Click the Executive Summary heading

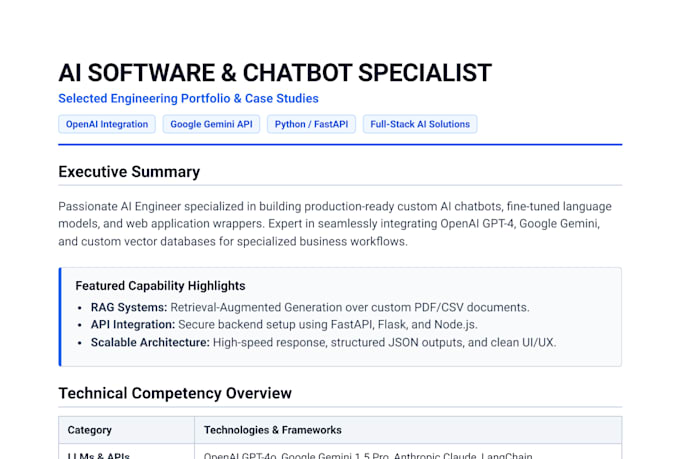click(x=129, y=172)
